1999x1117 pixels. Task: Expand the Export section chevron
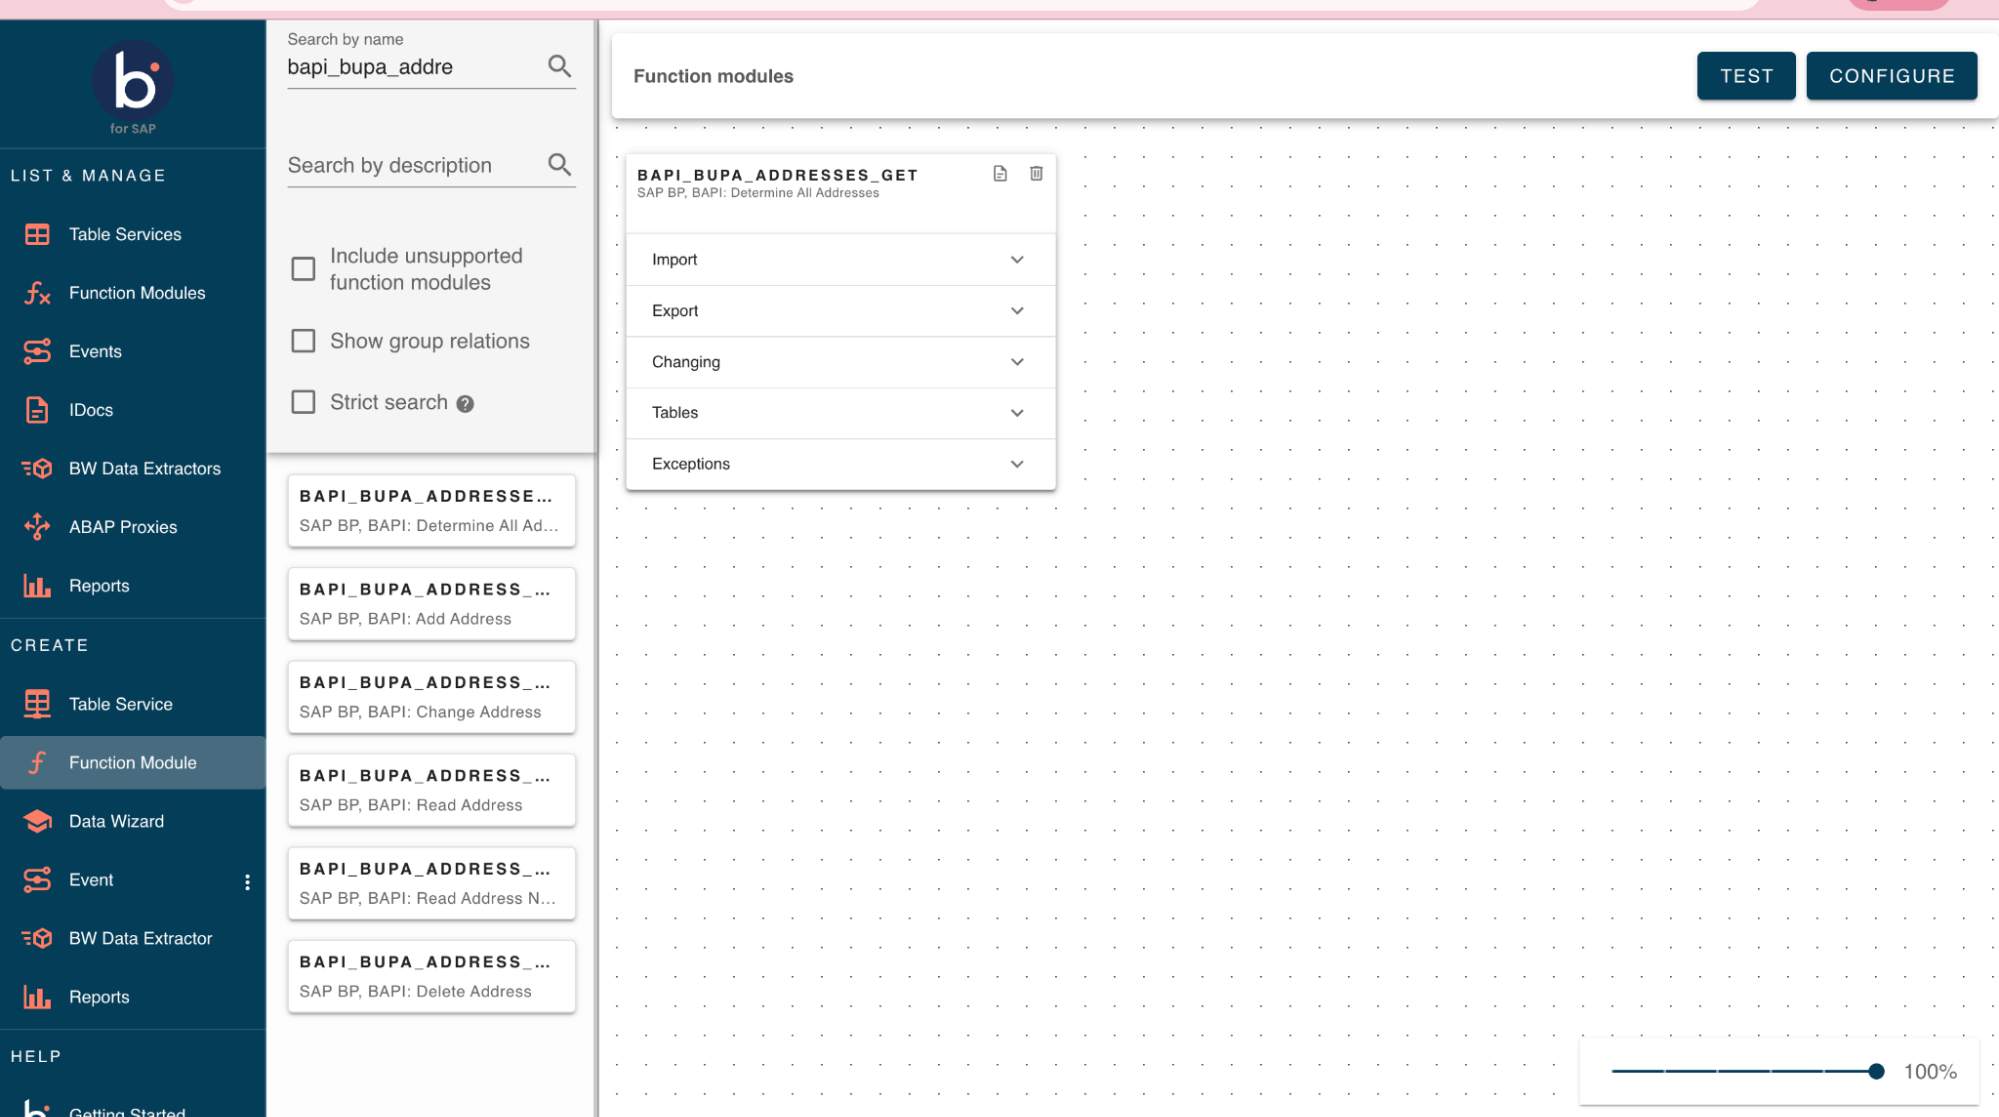point(1017,311)
